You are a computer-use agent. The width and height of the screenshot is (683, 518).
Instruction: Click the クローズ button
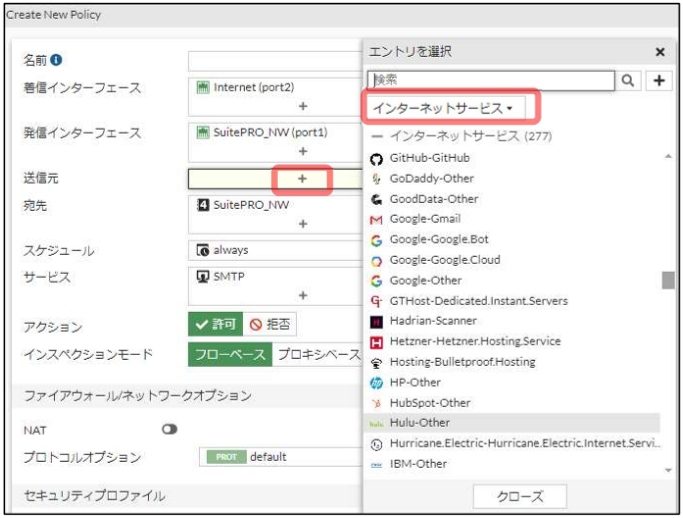click(519, 497)
